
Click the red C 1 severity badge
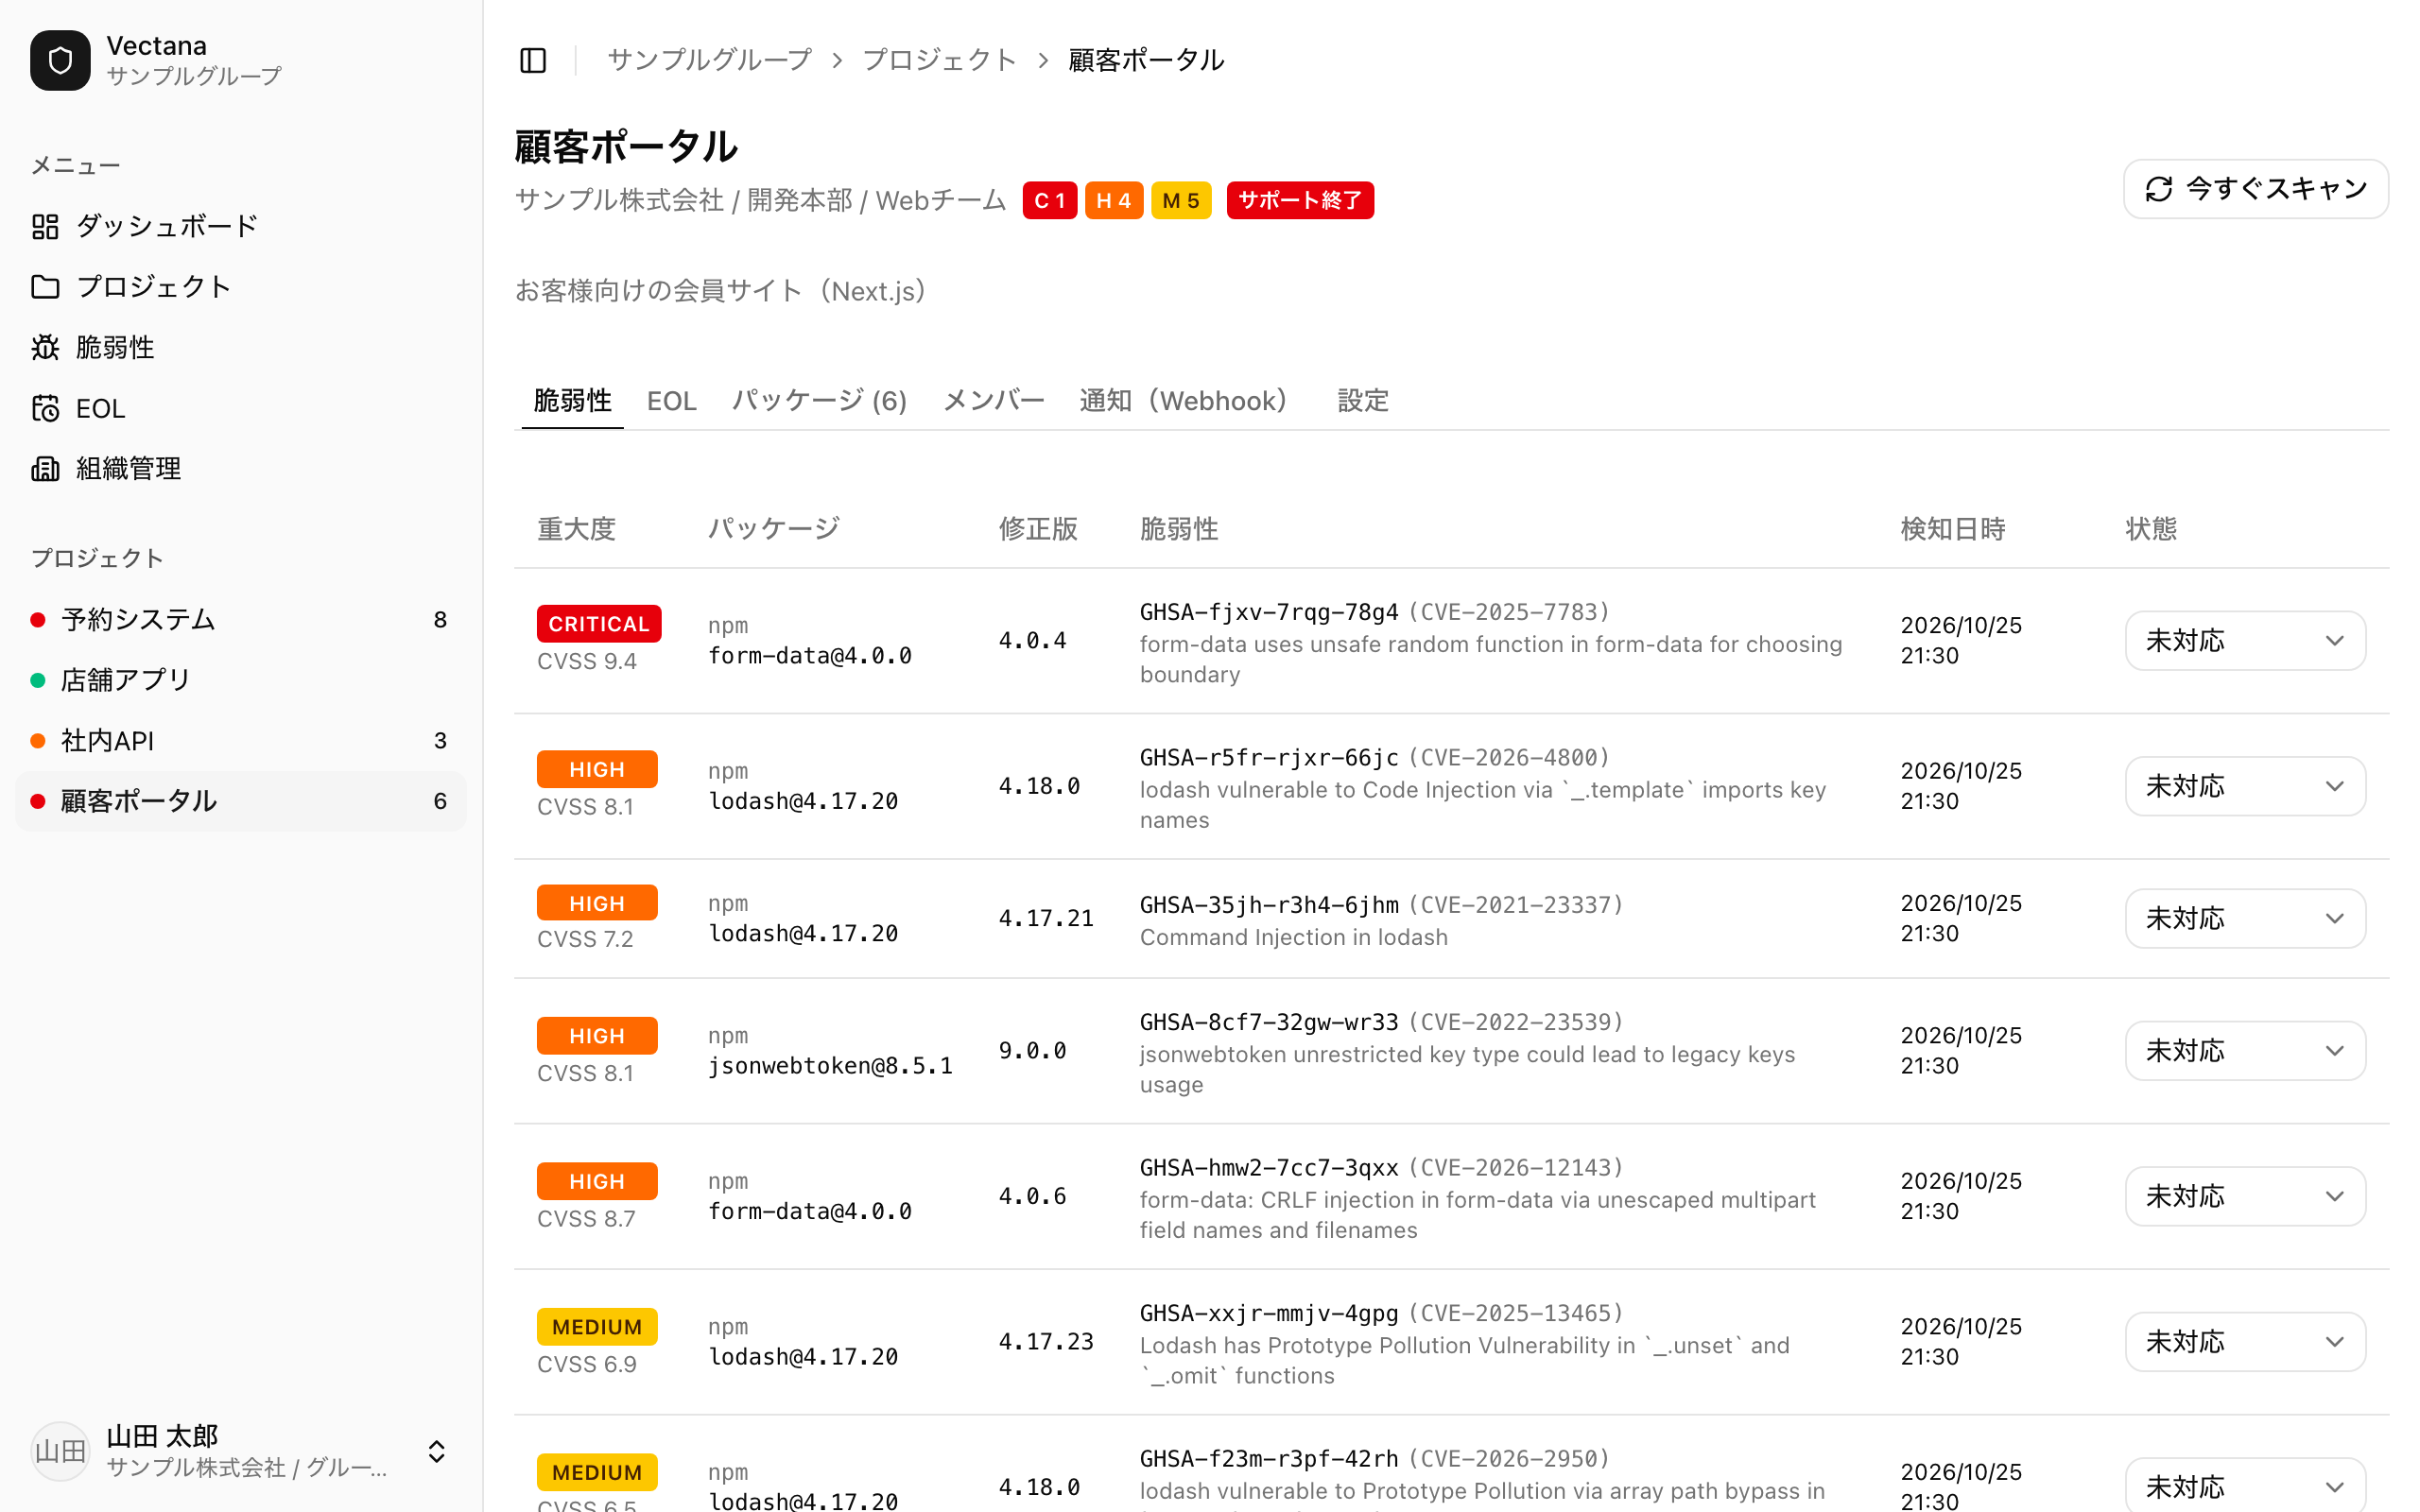[1049, 200]
